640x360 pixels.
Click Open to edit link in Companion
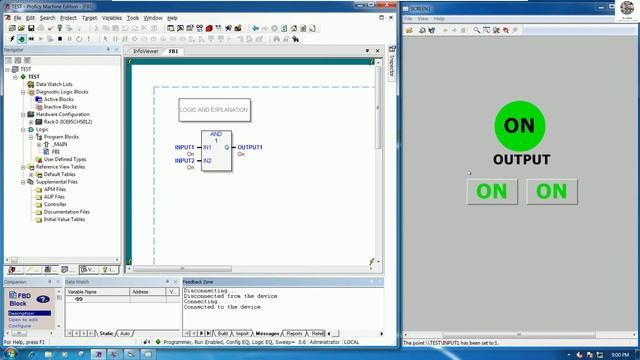[23, 320]
